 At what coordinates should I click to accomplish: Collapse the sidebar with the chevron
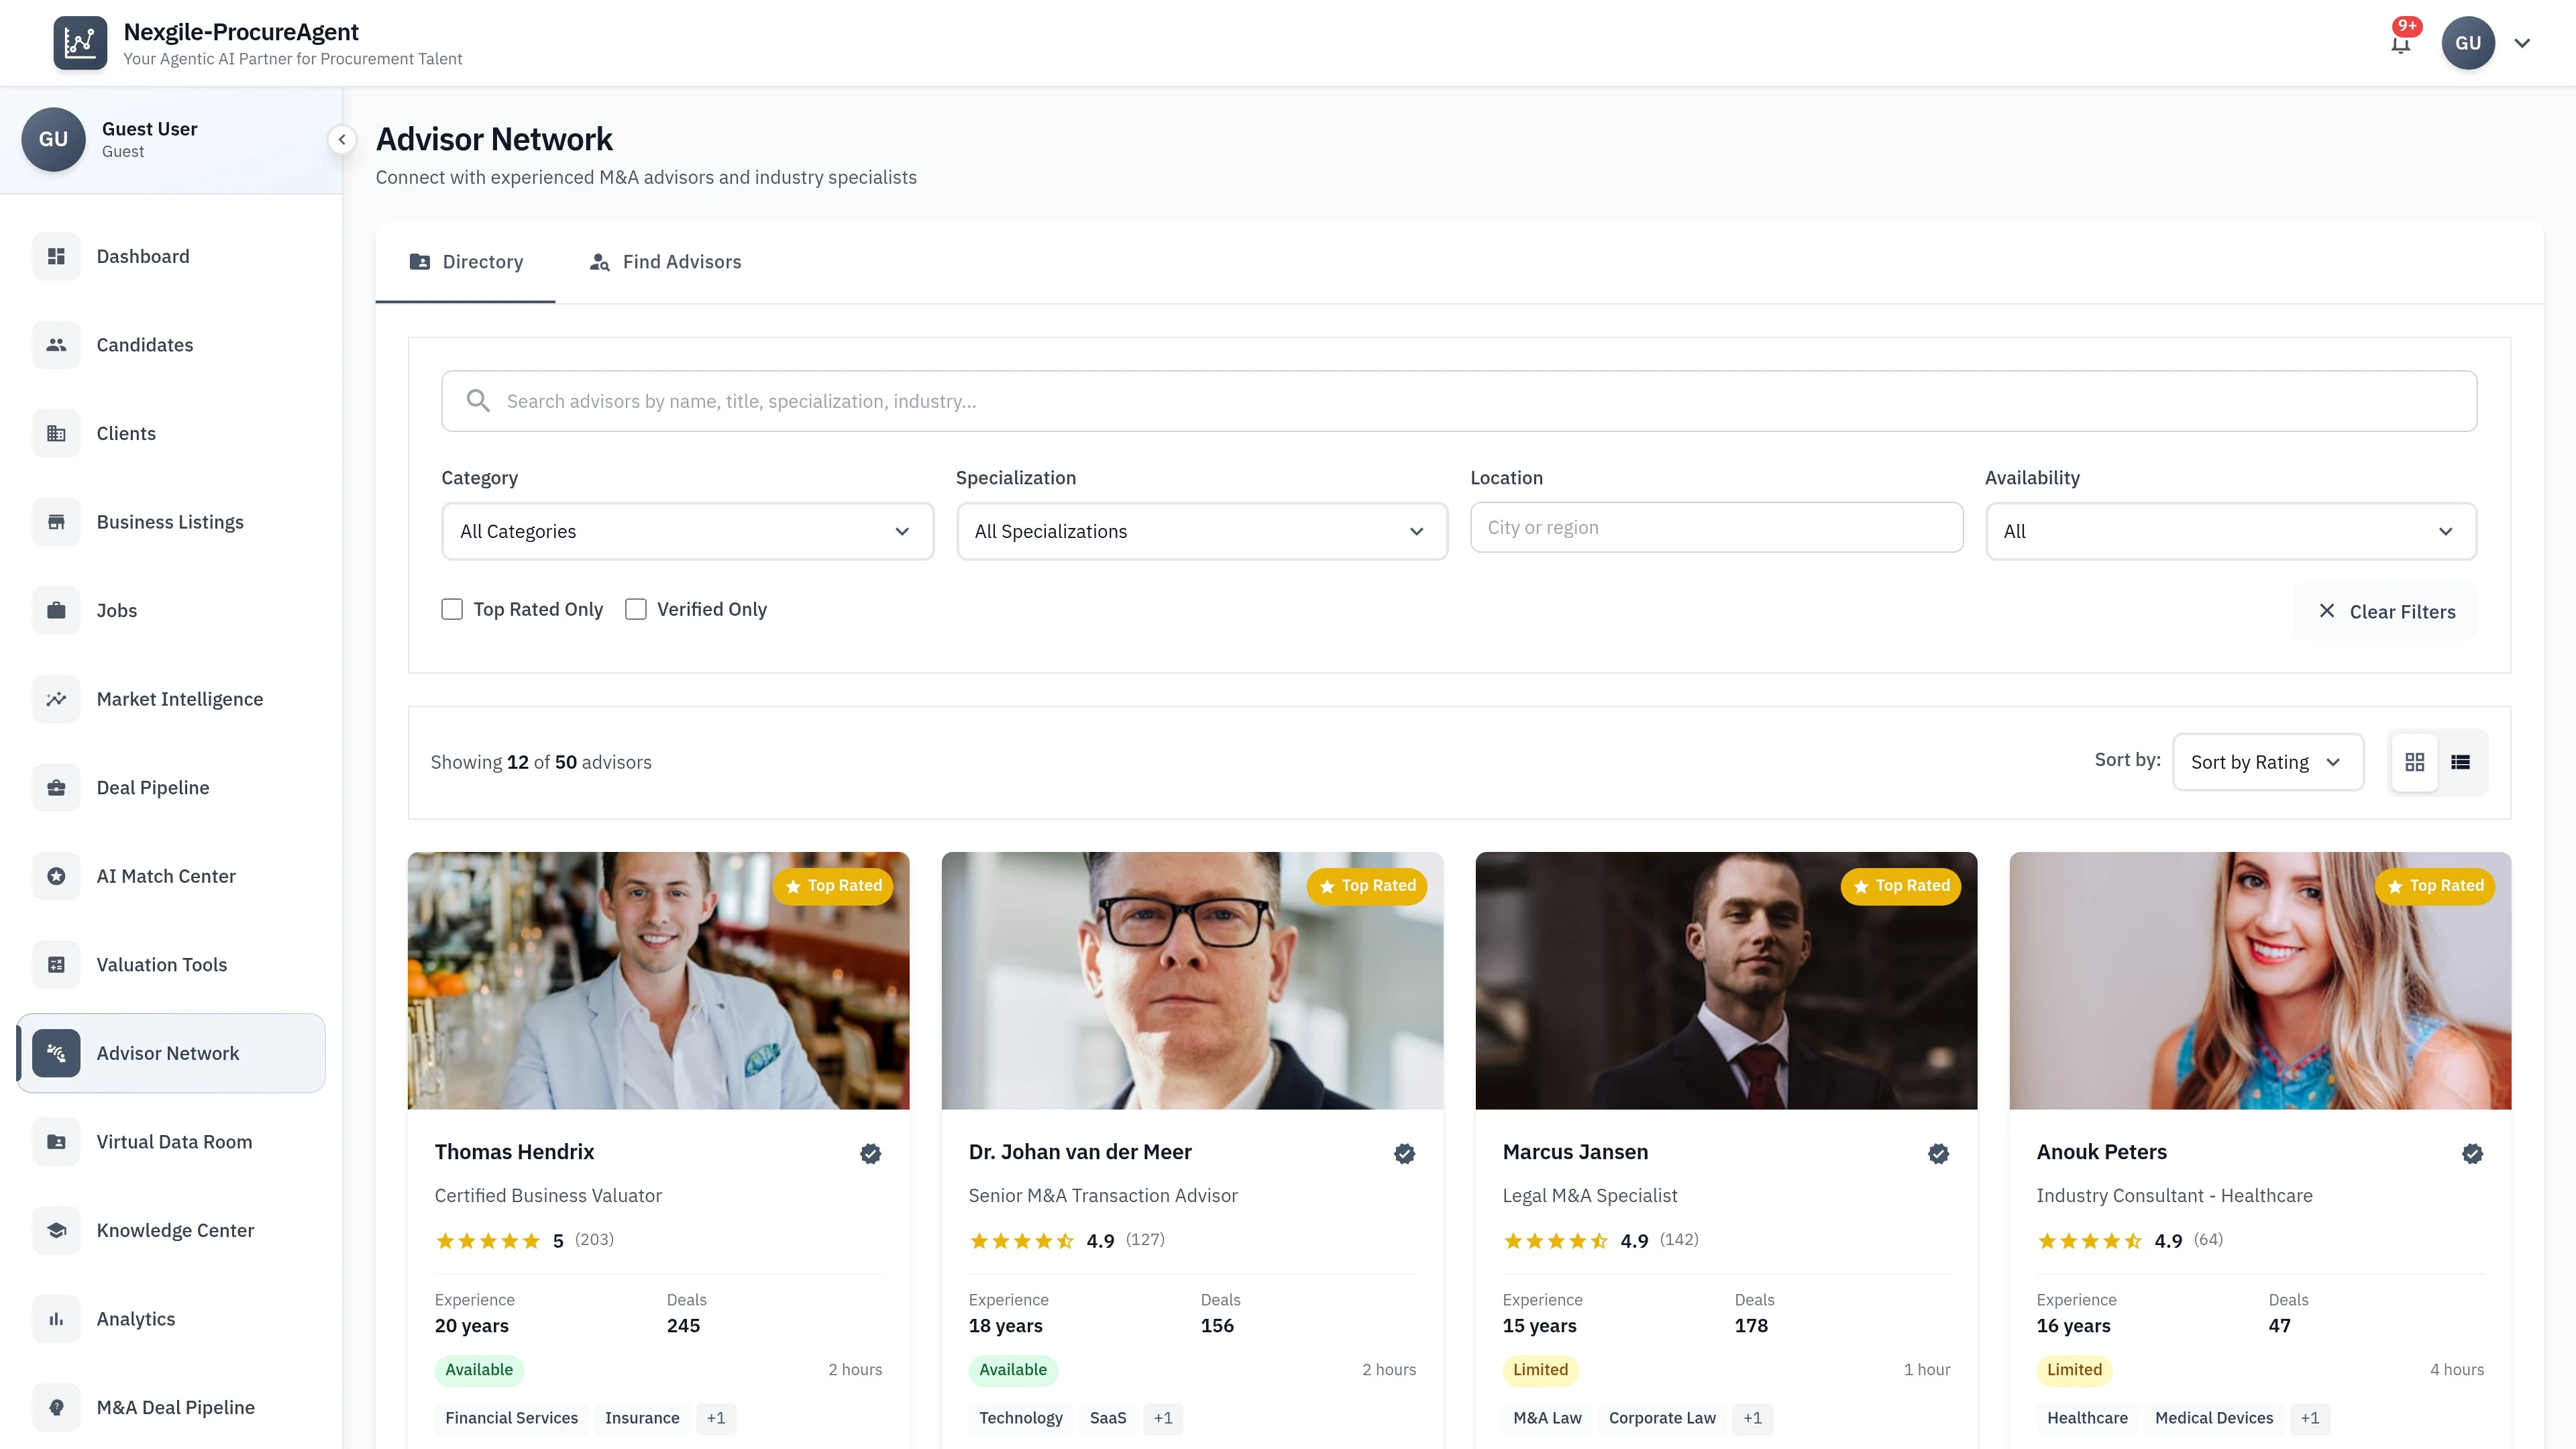342,140
